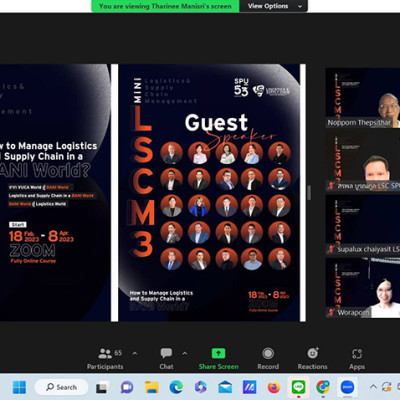Click the sync icon in system tray
Viewport: 400px width, 400px height.
pos(387,387)
